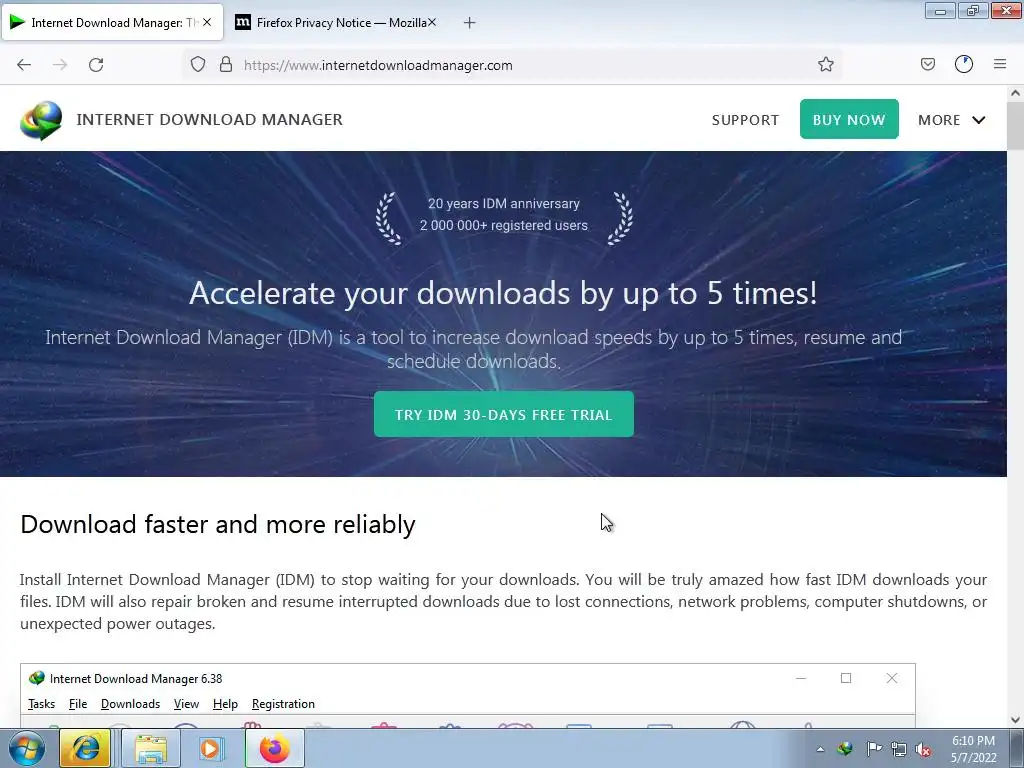Click the BUY NOW button

[x=849, y=120]
